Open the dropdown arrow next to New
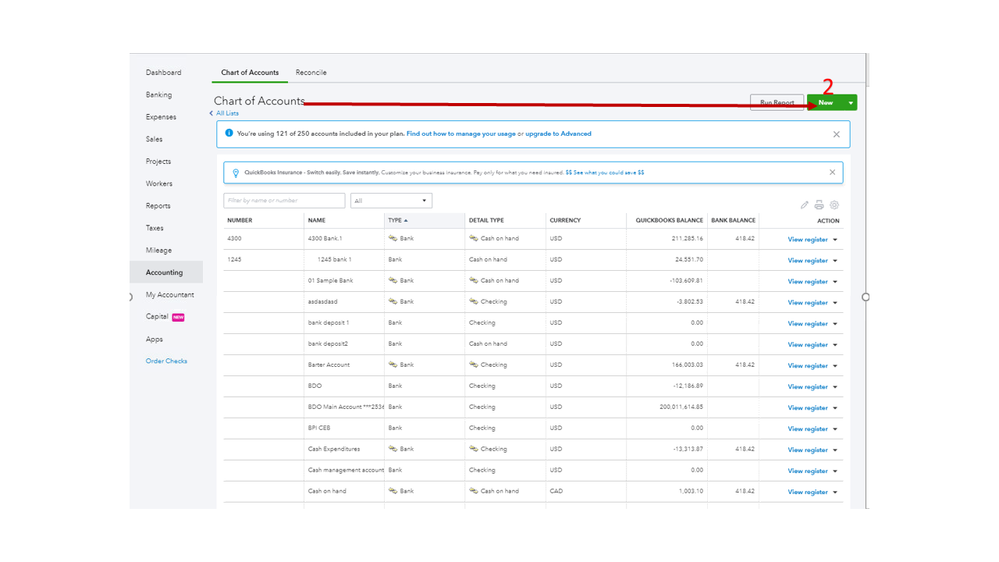 tap(851, 102)
